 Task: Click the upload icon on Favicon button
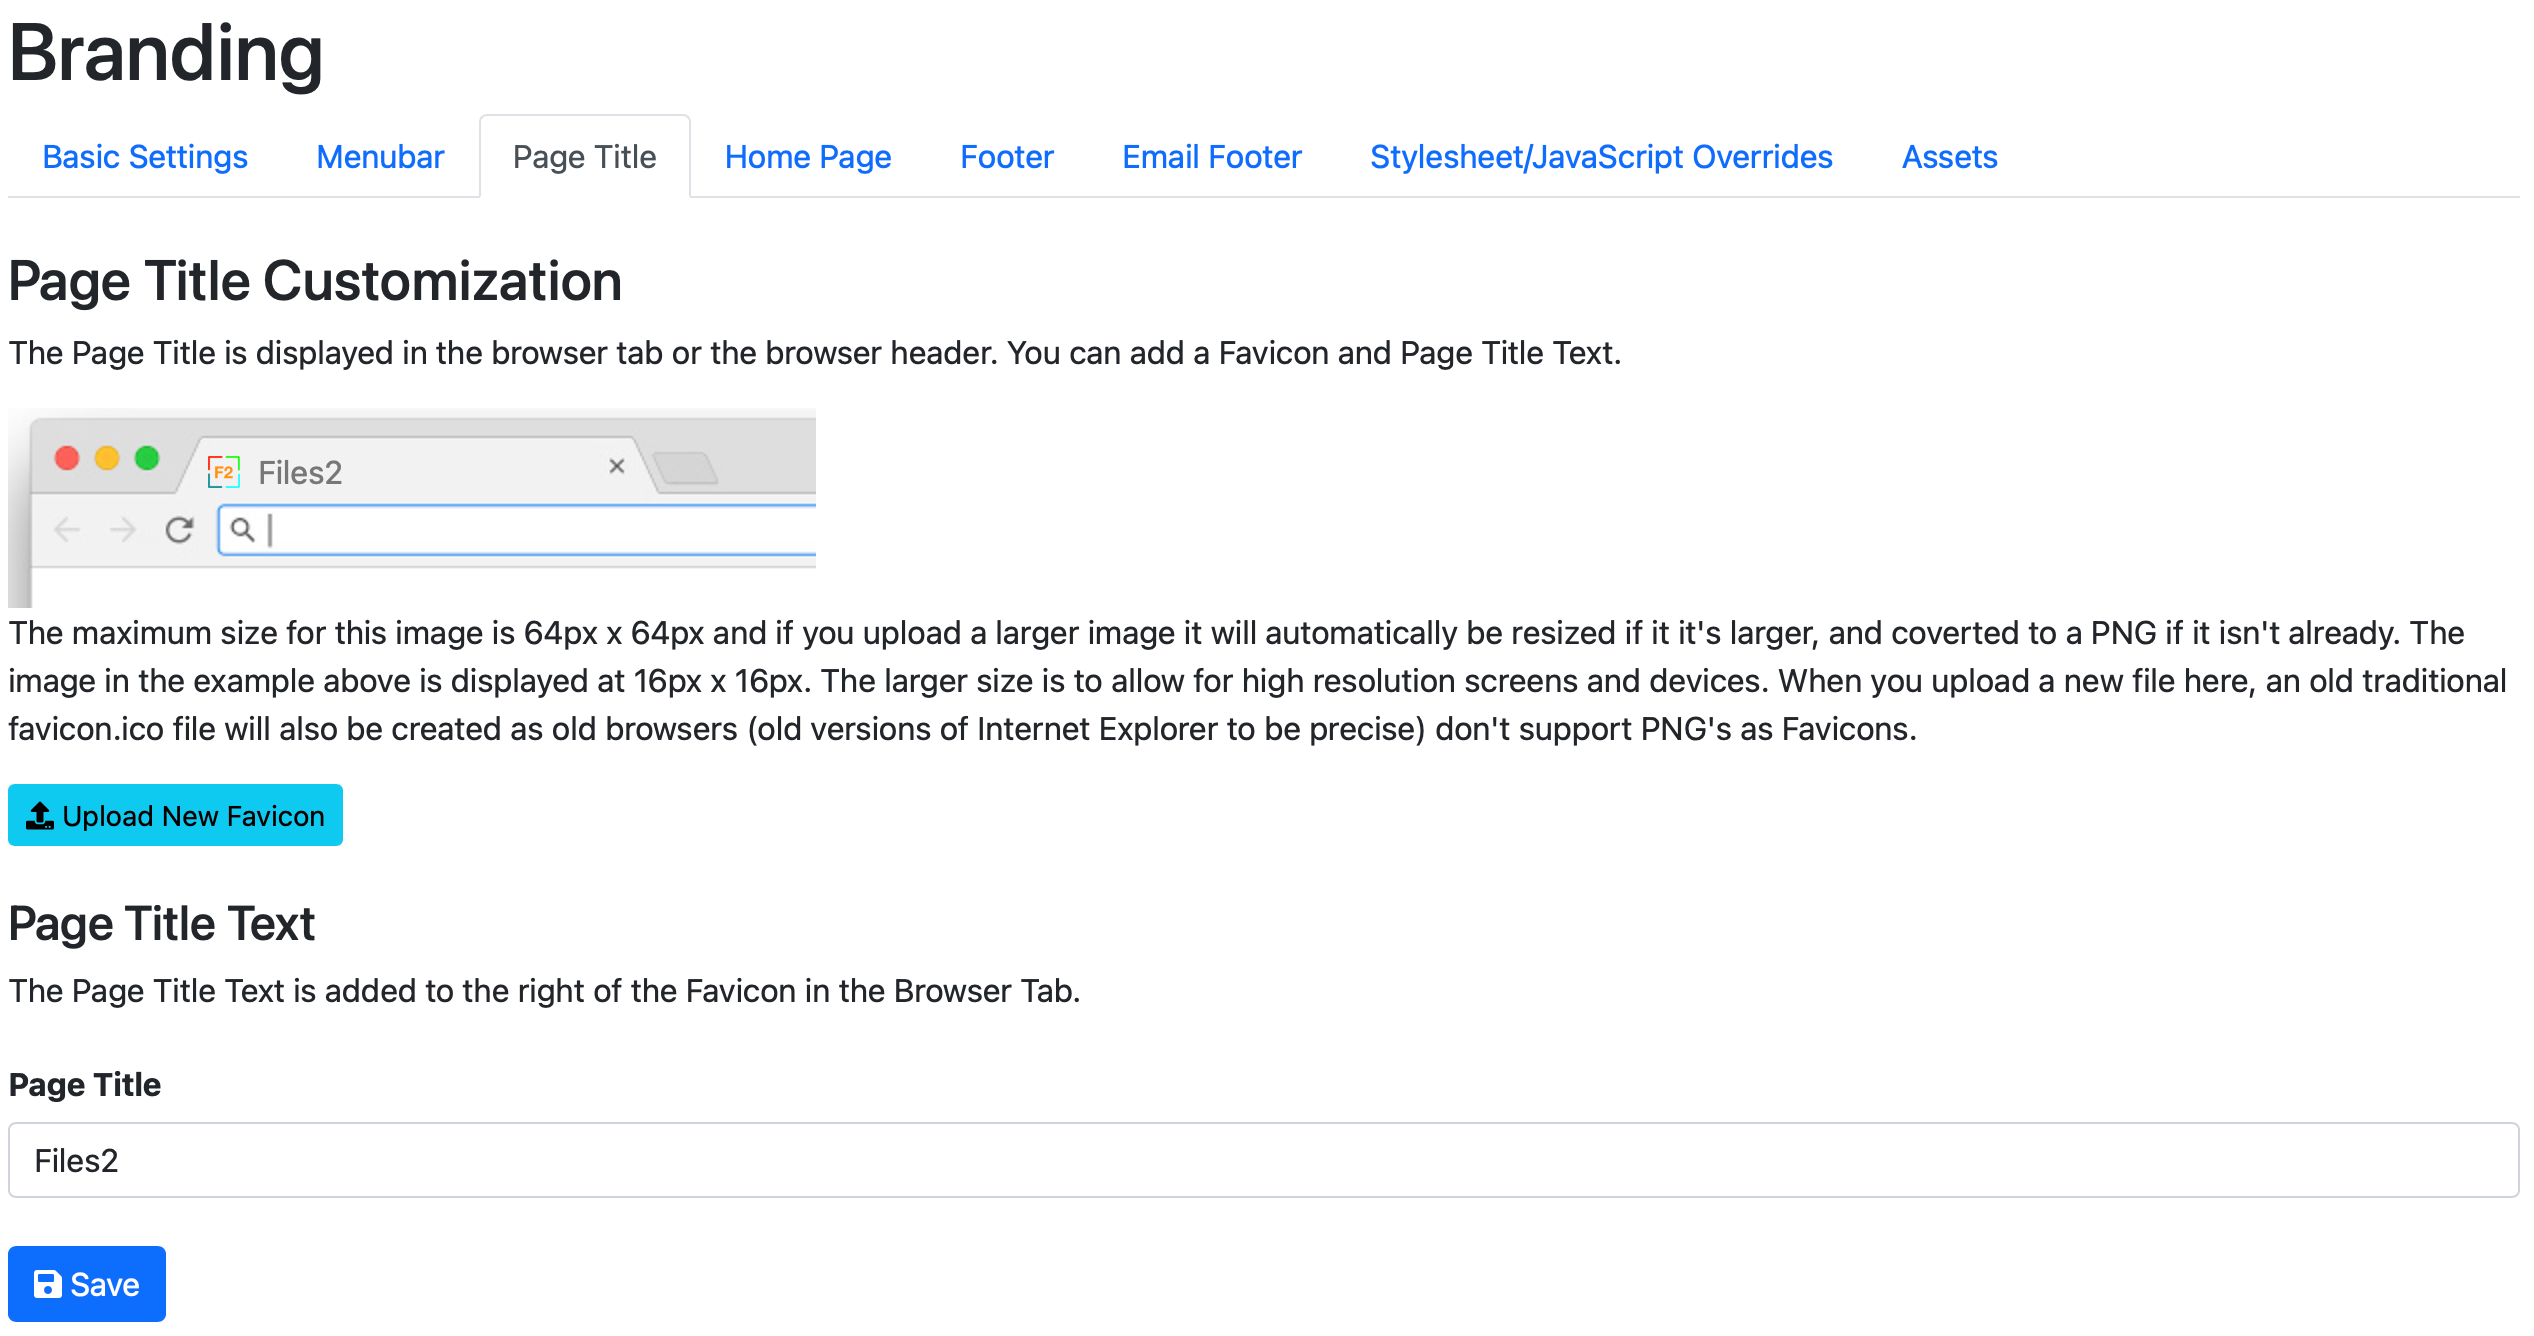point(40,816)
